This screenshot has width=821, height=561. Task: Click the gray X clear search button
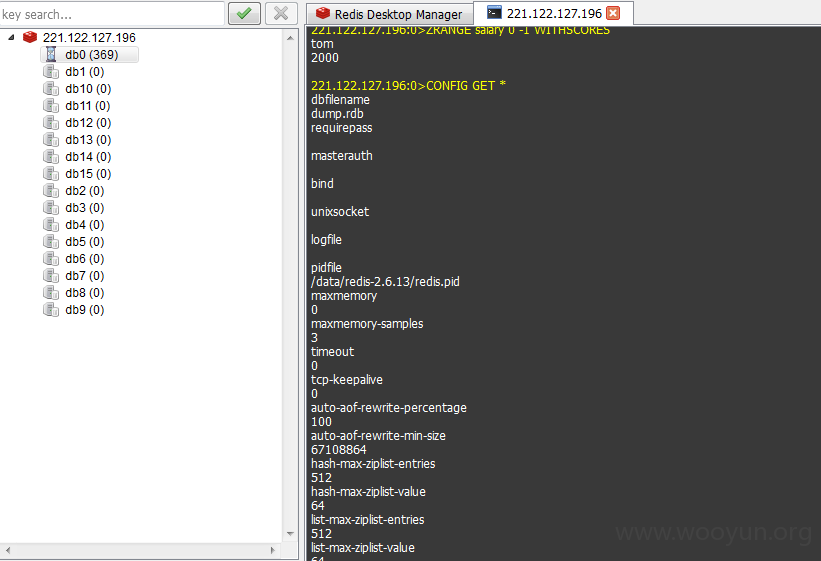click(281, 14)
